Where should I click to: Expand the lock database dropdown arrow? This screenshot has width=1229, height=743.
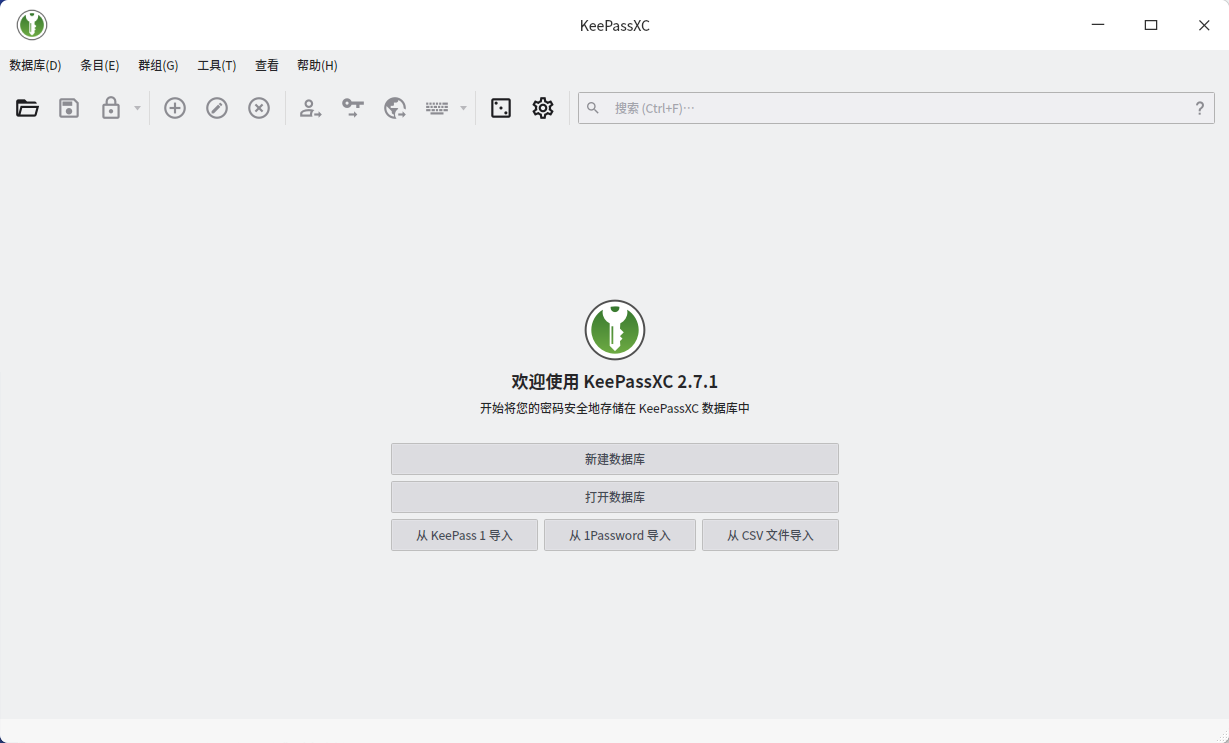pyautogui.click(x=137, y=108)
